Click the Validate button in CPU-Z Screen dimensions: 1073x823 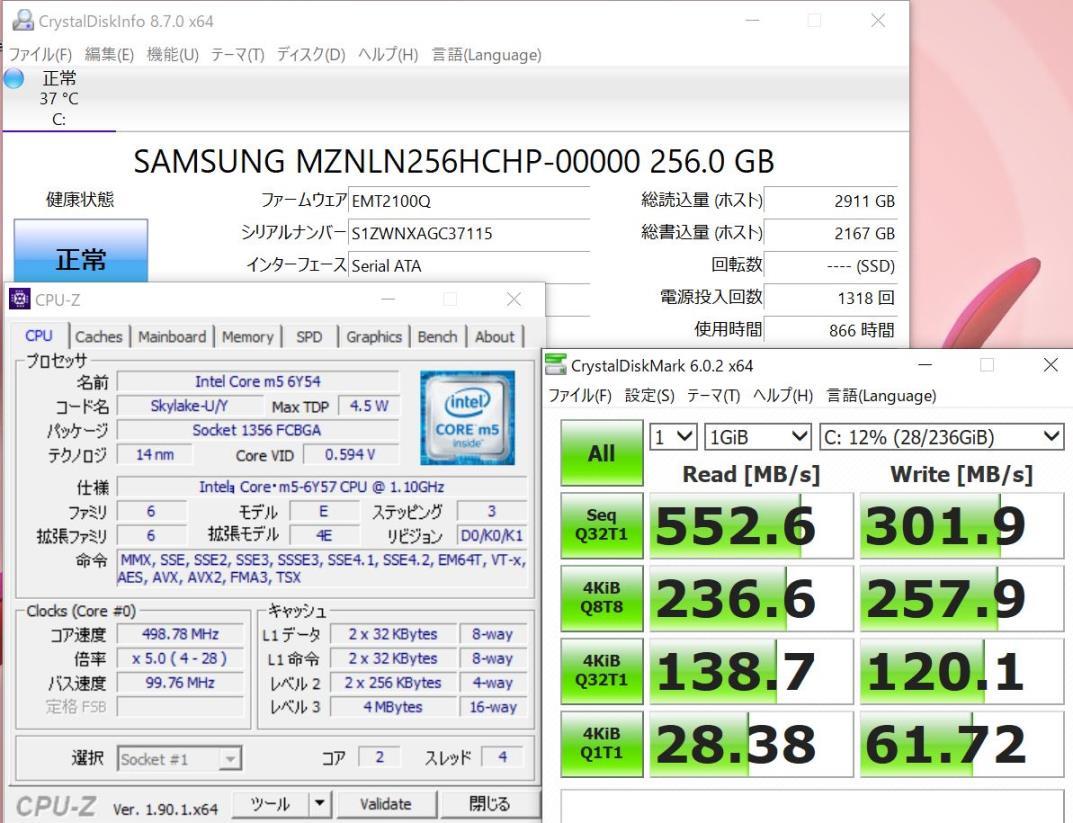(386, 804)
